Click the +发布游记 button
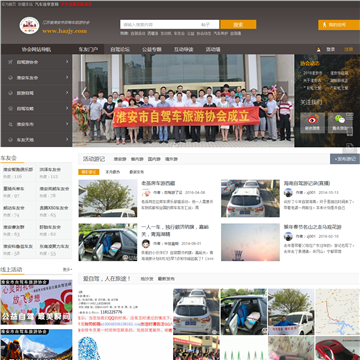 [x=345, y=159]
